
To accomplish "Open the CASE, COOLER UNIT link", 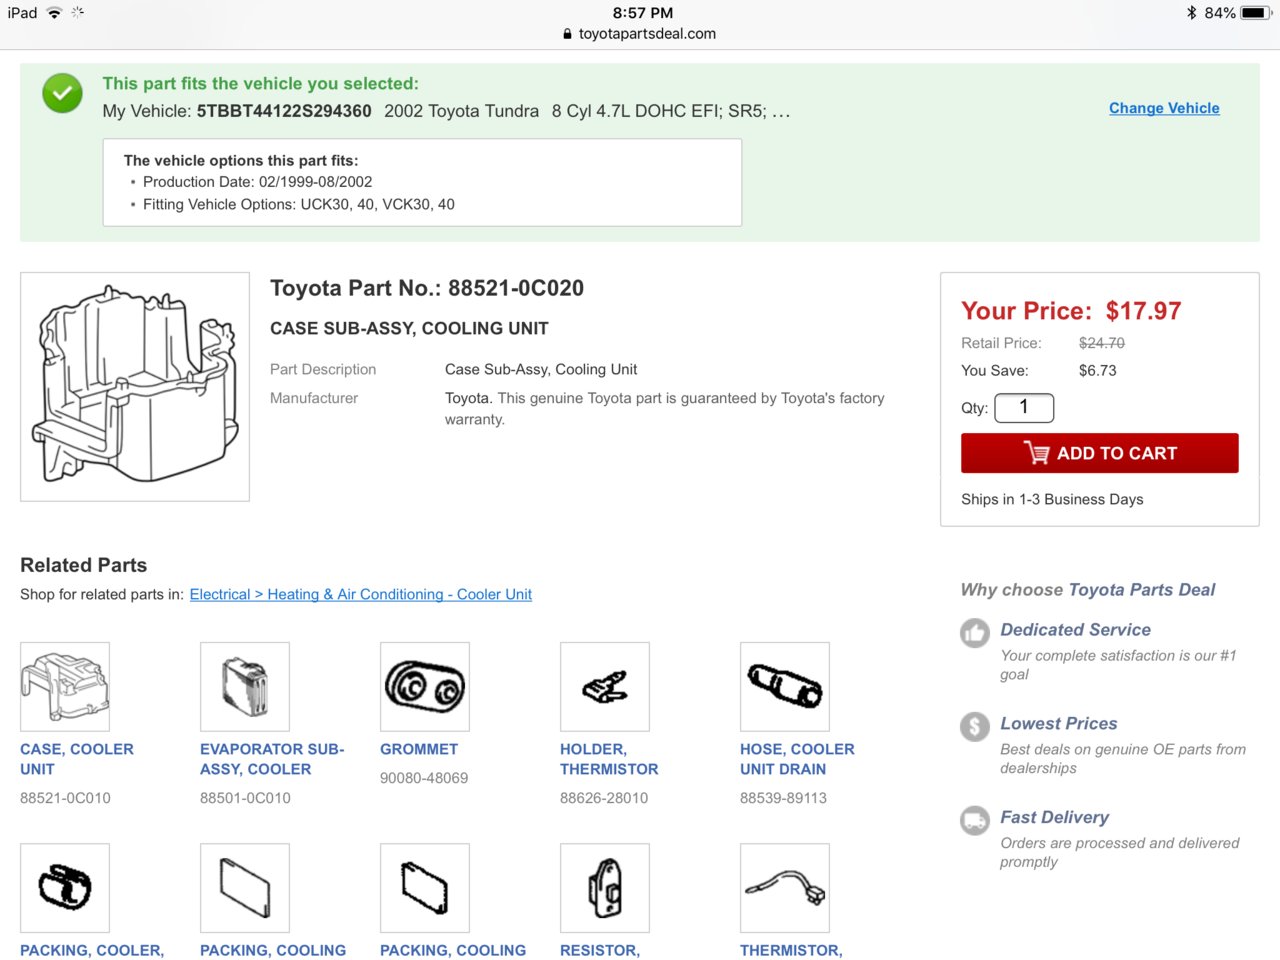I will [x=77, y=759].
